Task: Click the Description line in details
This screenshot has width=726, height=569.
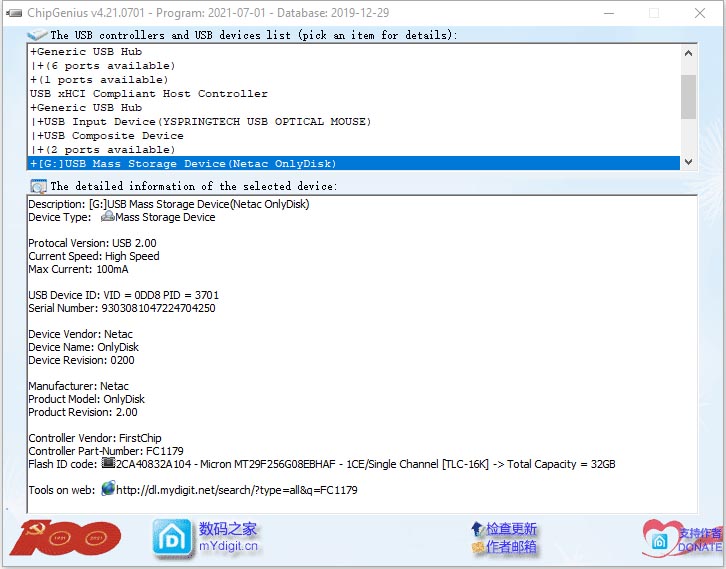Action: pos(169,204)
